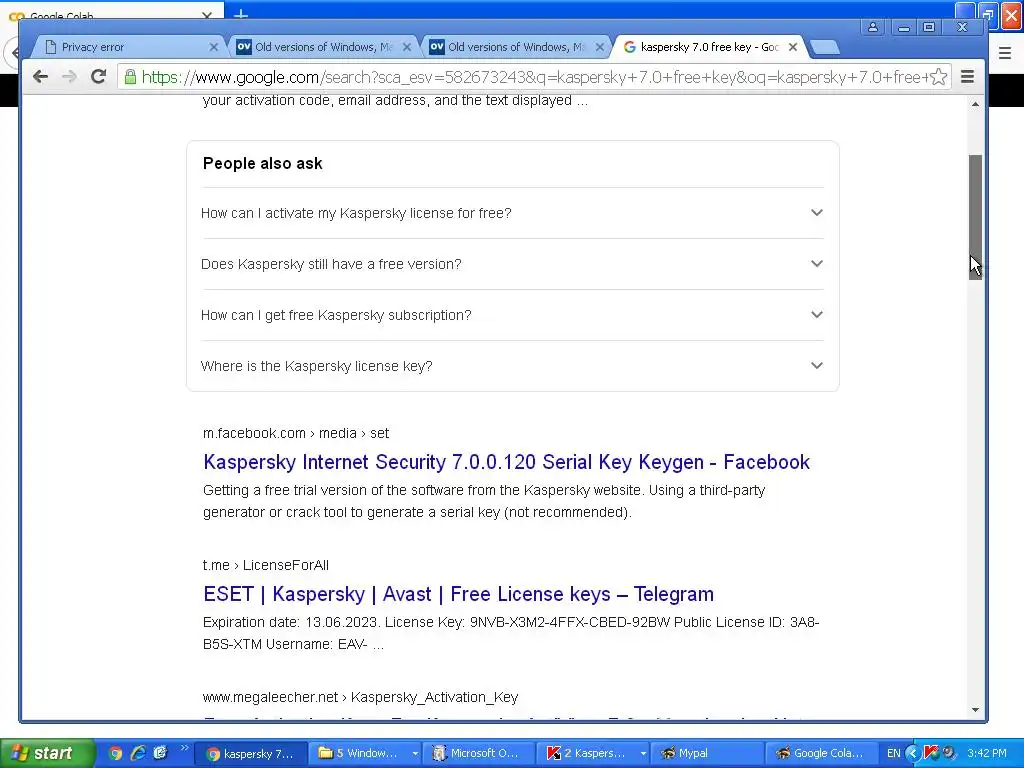Viewport: 1024px width, 768px height.
Task: Click the vertical scrollbar thumb
Action: tap(975, 217)
